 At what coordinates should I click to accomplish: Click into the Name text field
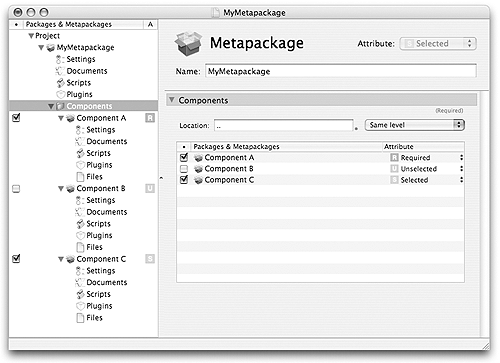tap(341, 71)
